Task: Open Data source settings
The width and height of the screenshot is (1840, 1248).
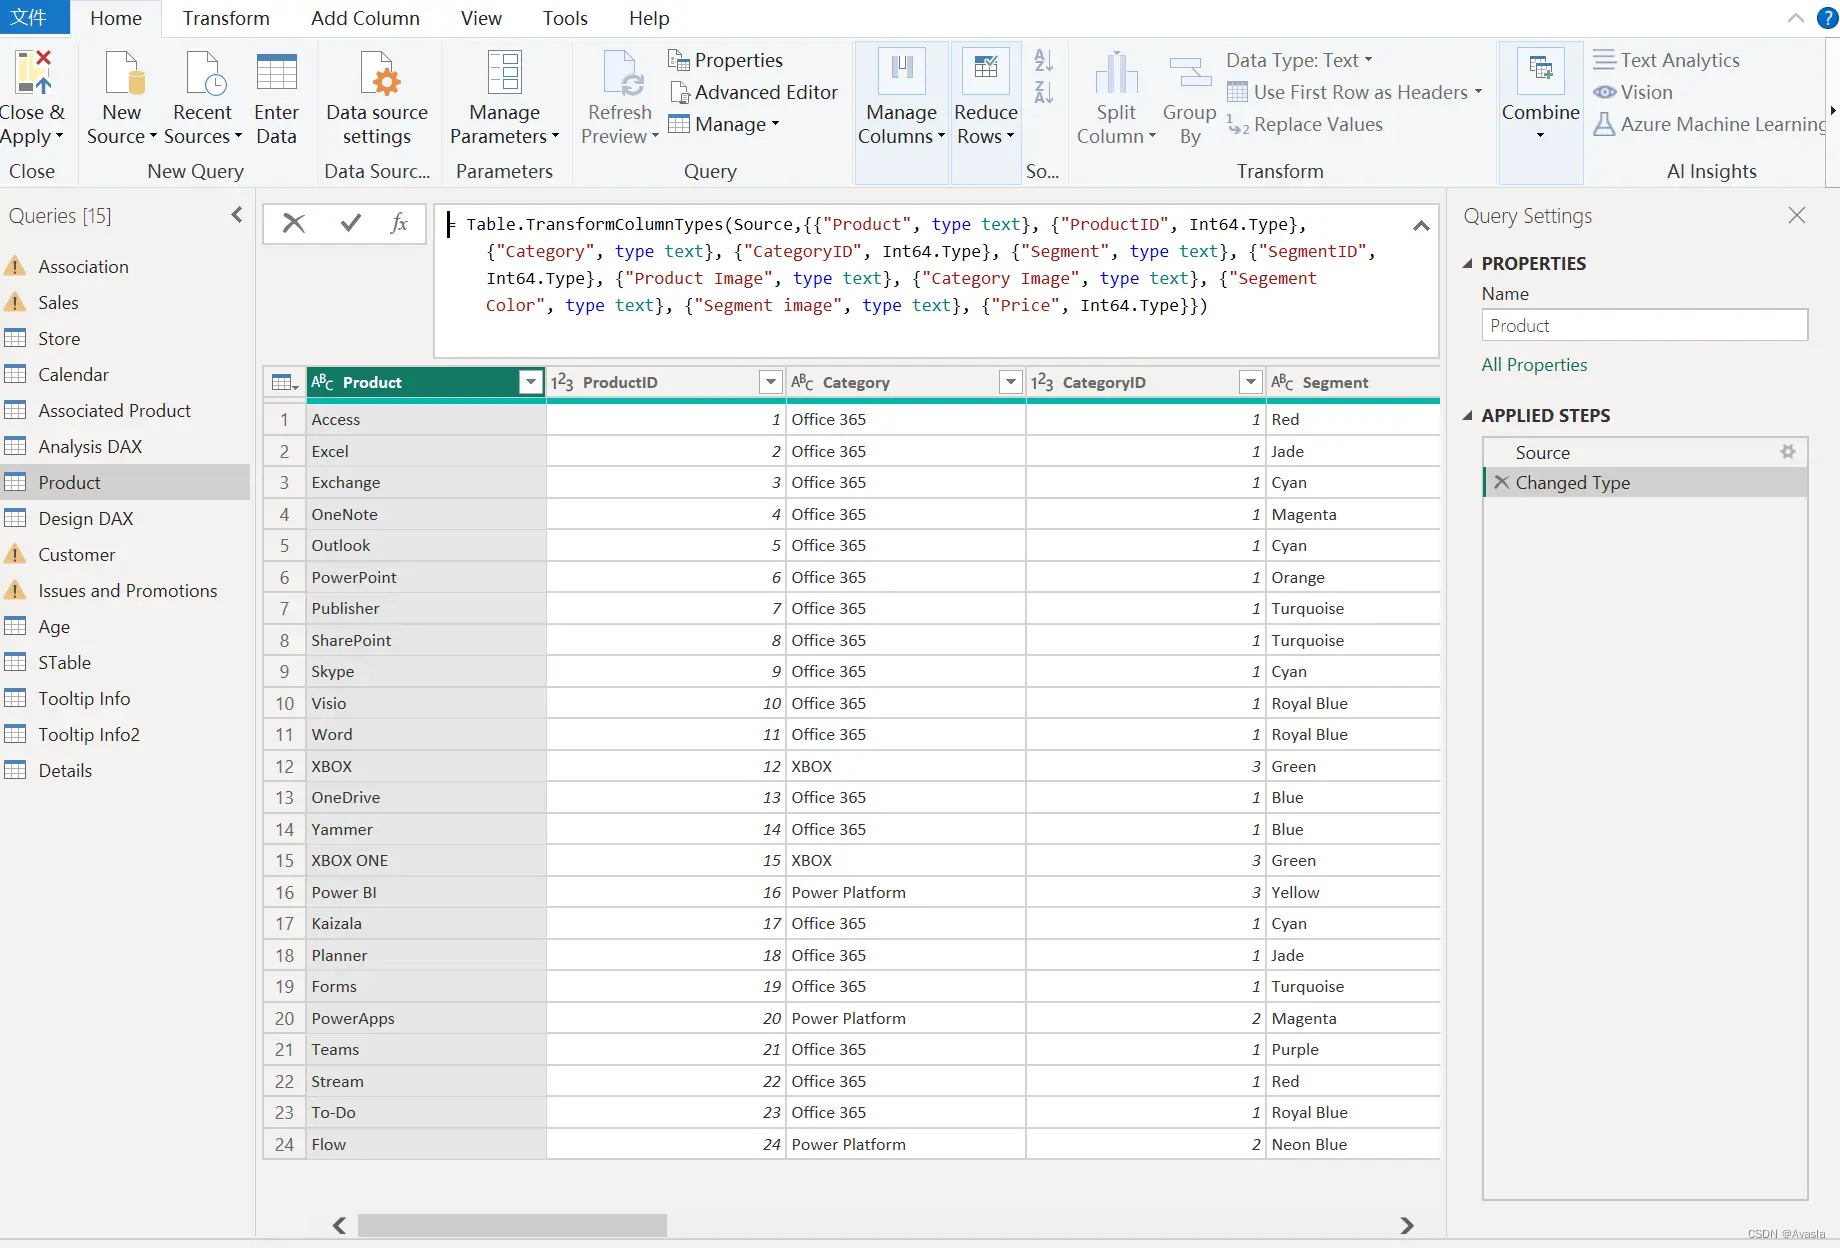Action: 377,98
